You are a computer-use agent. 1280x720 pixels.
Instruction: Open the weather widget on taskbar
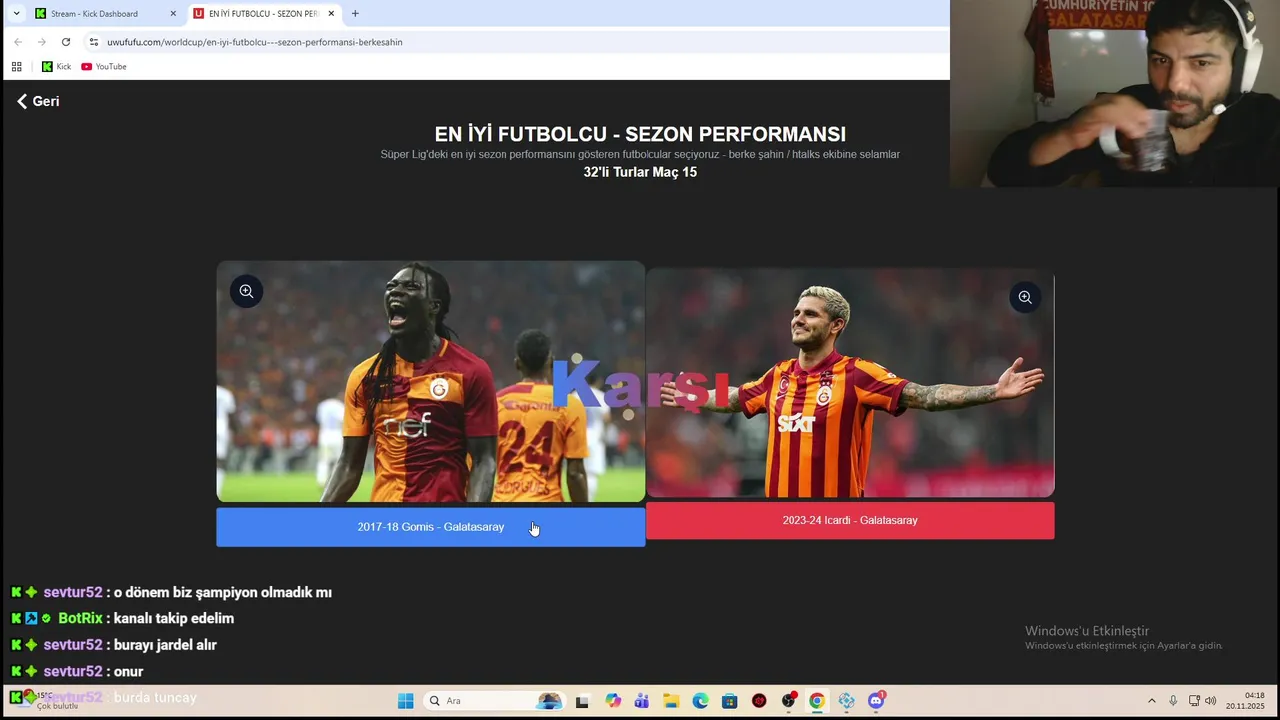pyautogui.click(x=45, y=700)
